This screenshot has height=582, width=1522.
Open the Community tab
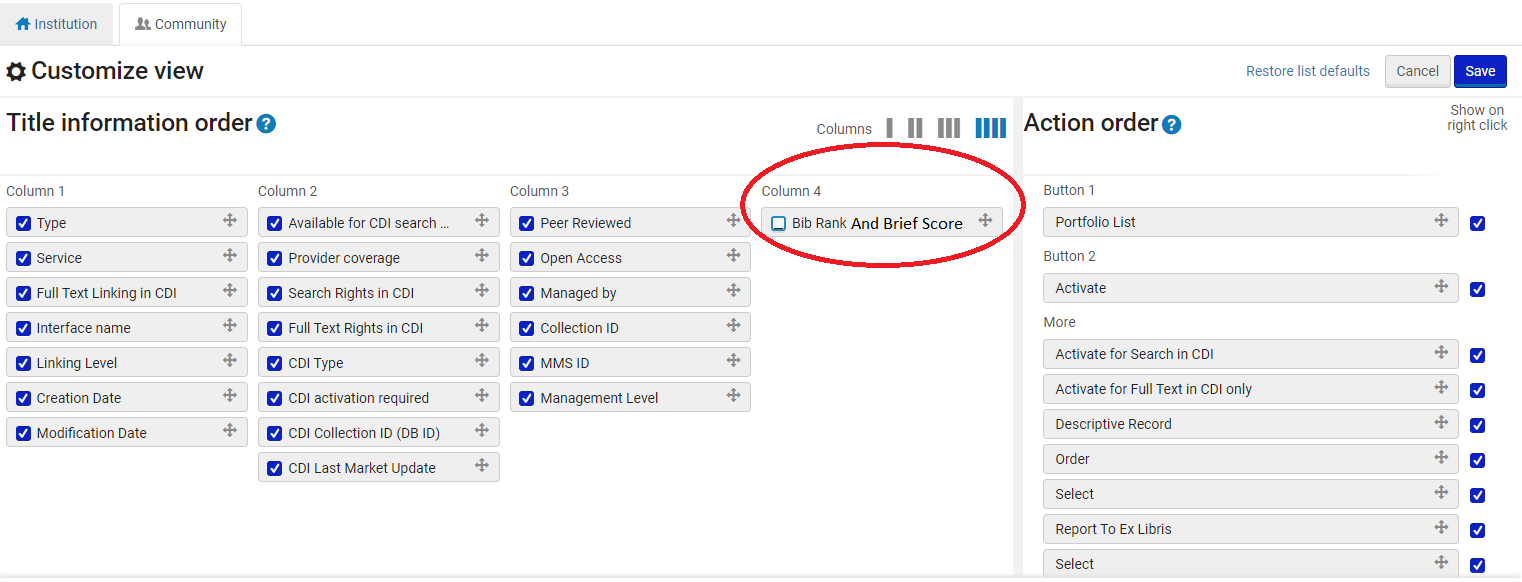181,24
